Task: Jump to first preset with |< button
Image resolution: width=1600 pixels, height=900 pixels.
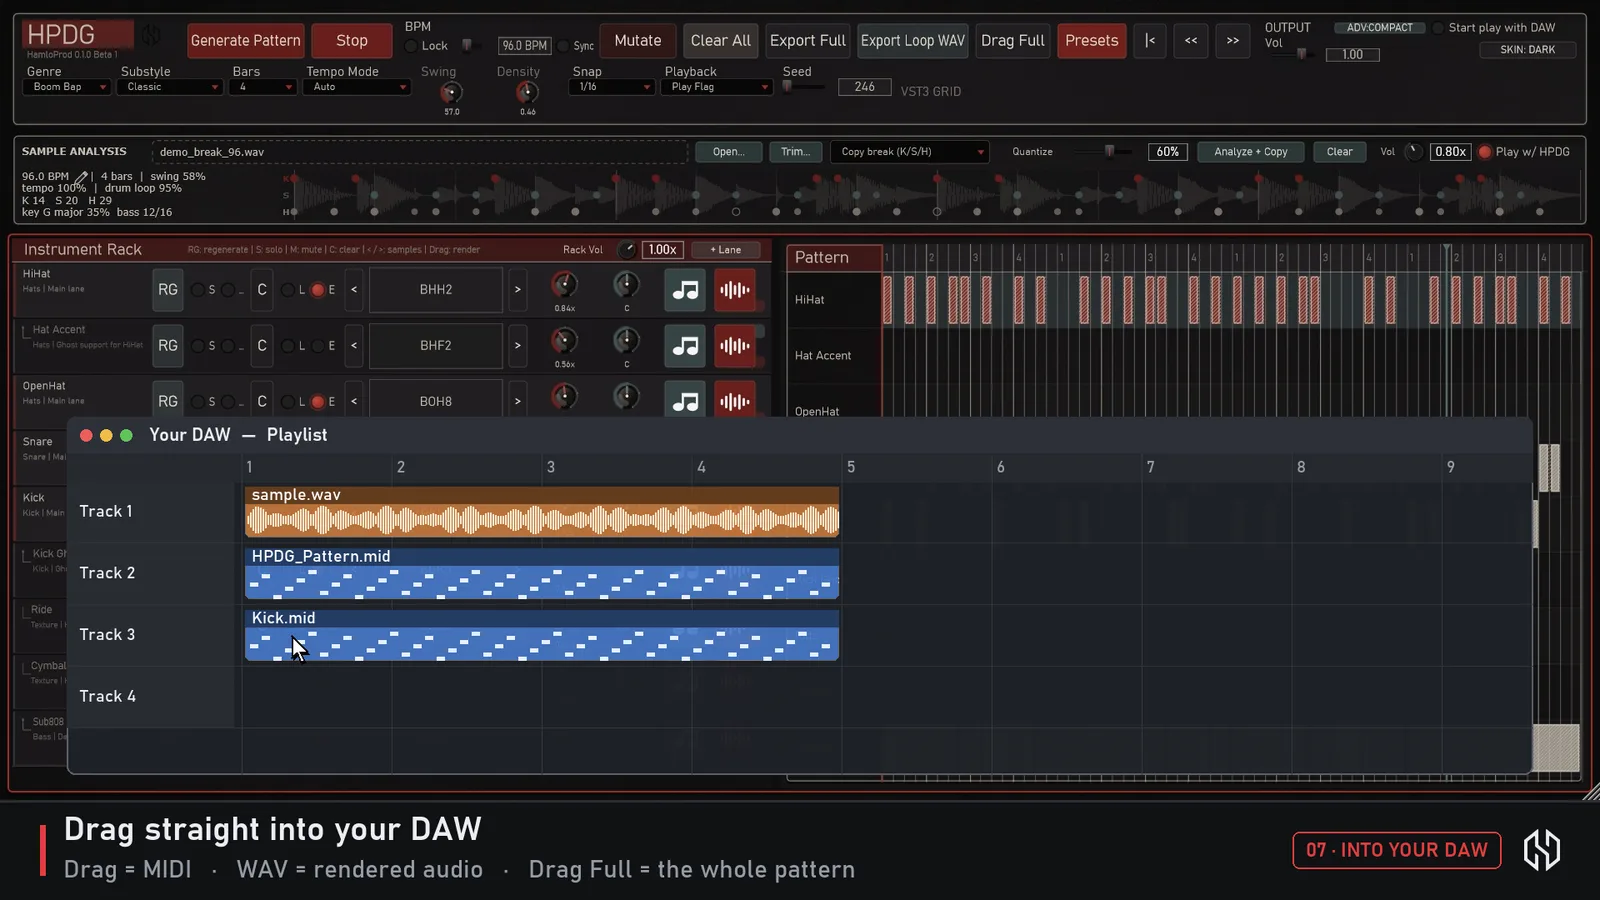Action: [1150, 41]
